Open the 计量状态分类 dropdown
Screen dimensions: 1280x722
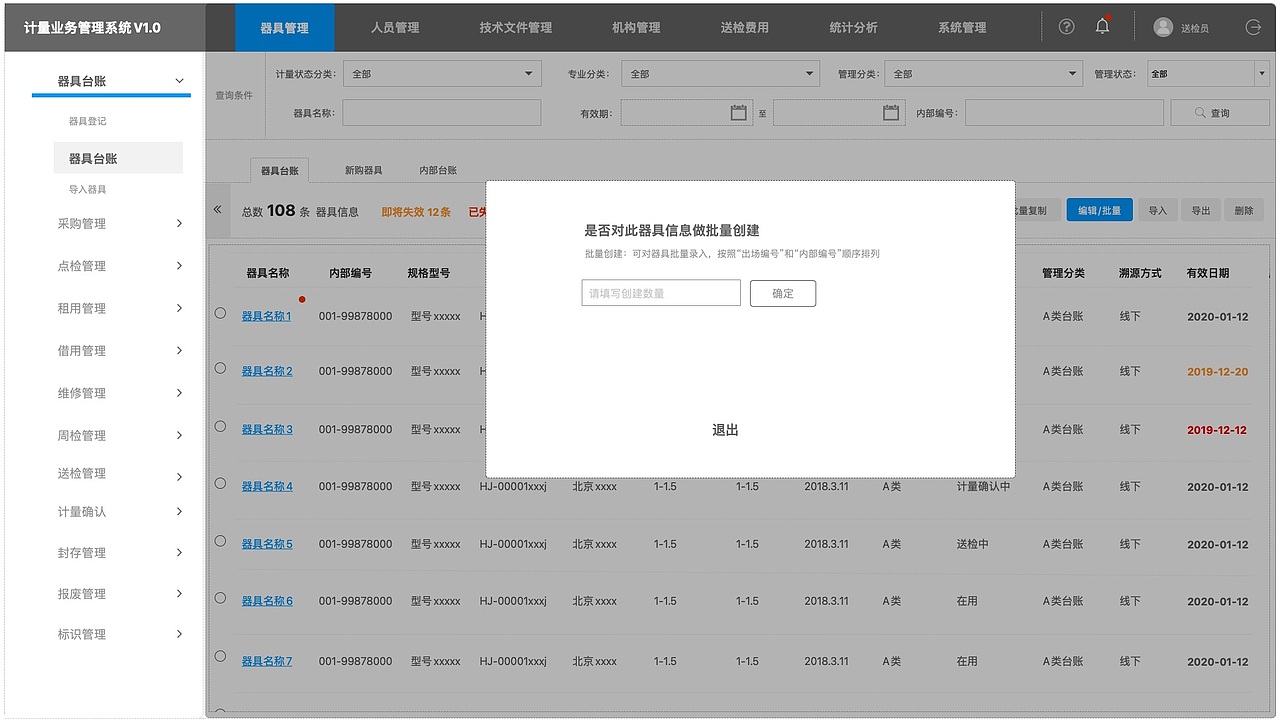442,74
